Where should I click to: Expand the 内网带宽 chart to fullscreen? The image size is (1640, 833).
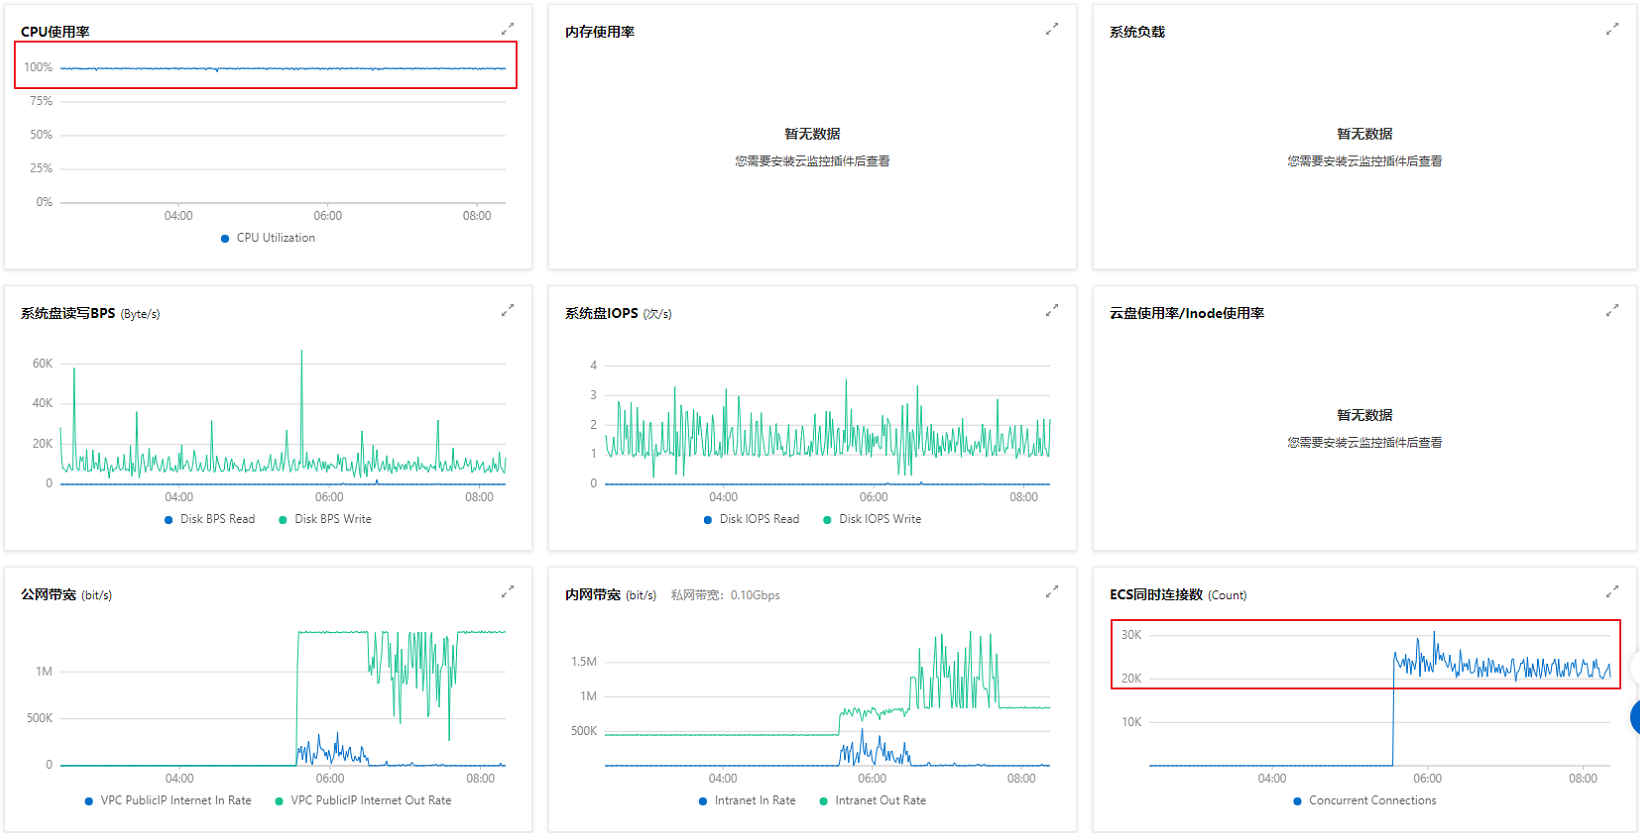(x=1052, y=592)
